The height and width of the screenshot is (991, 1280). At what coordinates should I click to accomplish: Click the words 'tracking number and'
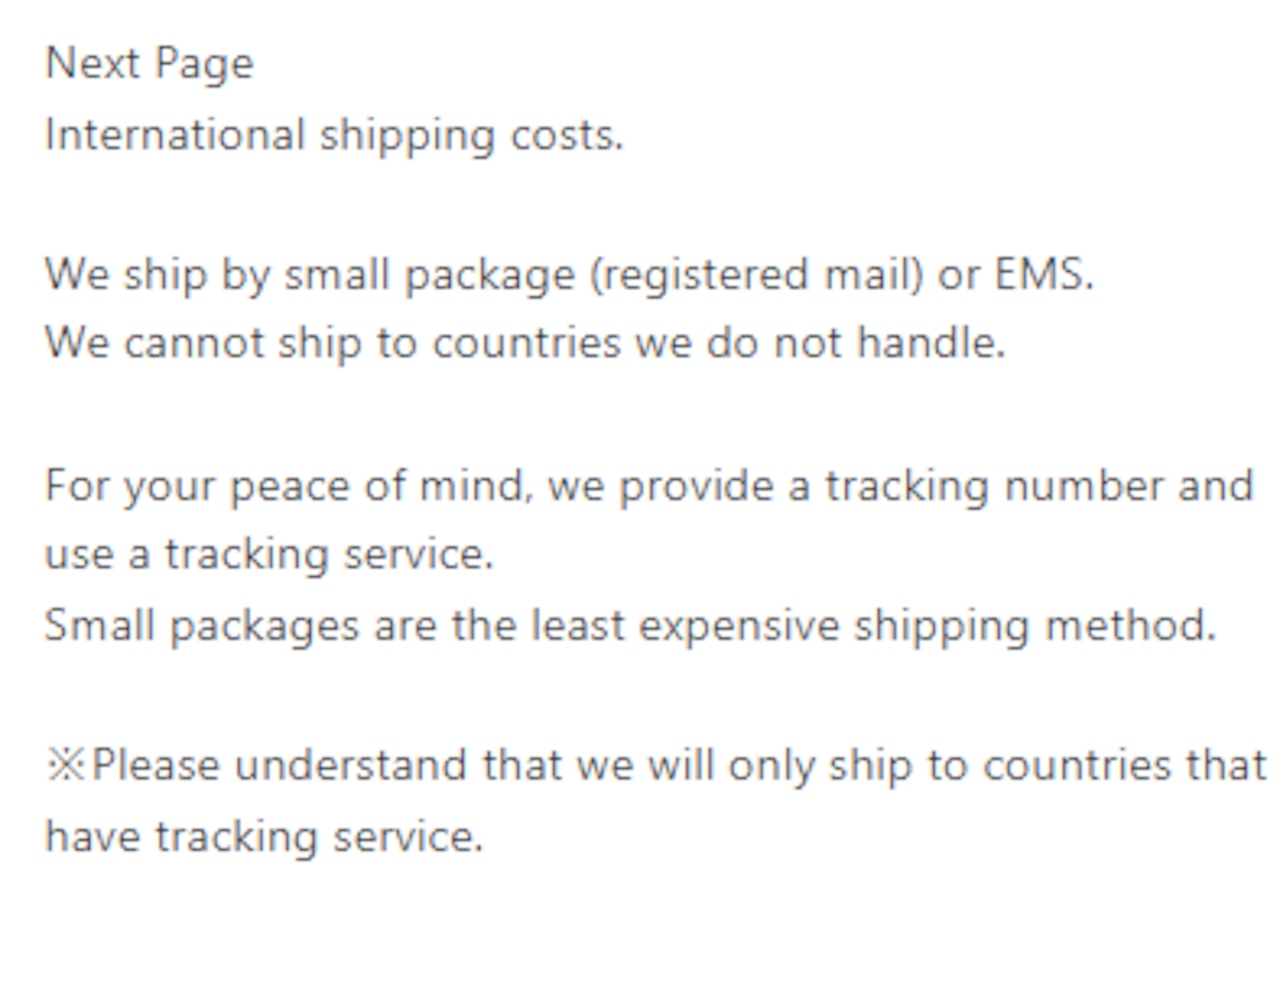pos(1039,487)
